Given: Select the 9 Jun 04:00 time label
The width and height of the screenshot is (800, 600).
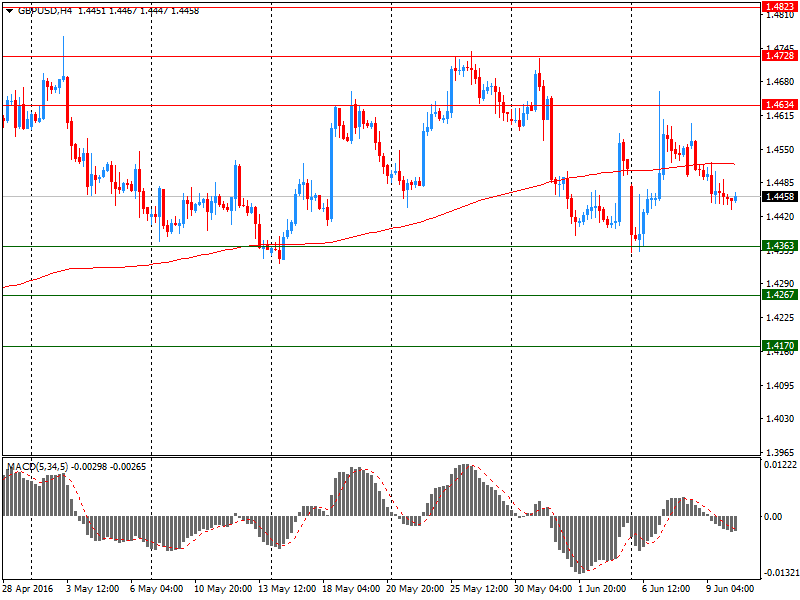Looking at the screenshot, I should (730, 589).
